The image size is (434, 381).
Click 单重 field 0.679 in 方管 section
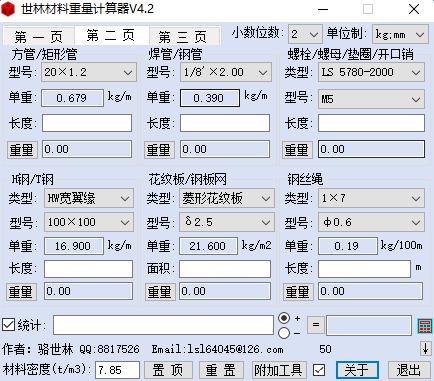[x=72, y=98]
